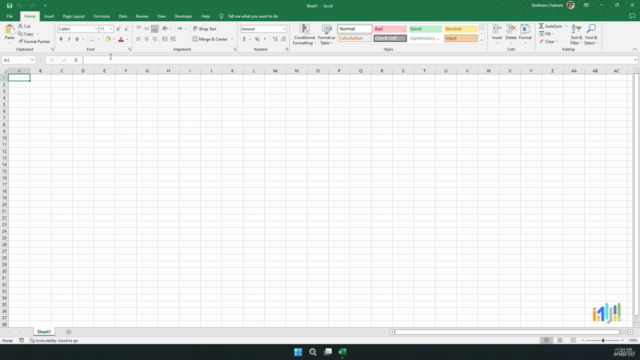Move the zoom slider handle in status bar
Image resolution: width=640 pixels, height=360 pixels.
[x=603, y=340]
